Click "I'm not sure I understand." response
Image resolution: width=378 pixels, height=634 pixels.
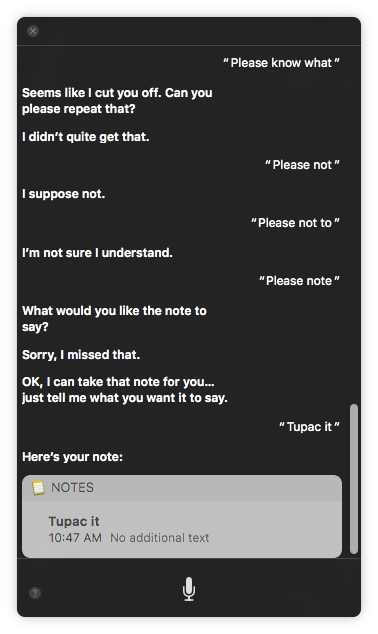97,253
